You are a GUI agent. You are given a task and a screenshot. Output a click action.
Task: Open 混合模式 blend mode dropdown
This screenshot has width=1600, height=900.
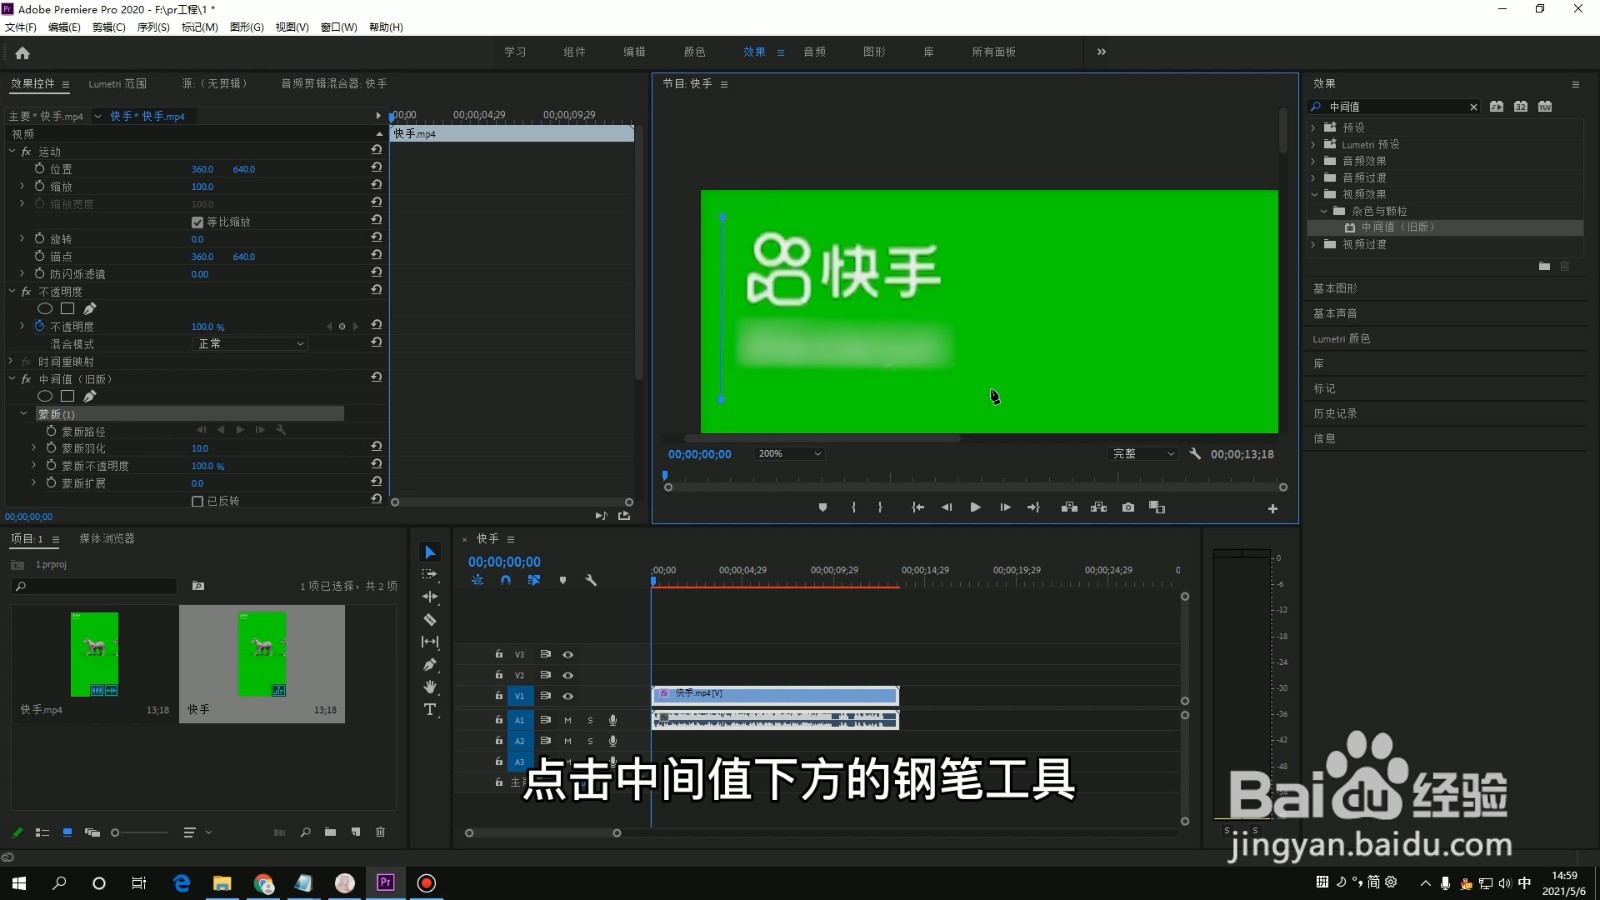(250, 344)
